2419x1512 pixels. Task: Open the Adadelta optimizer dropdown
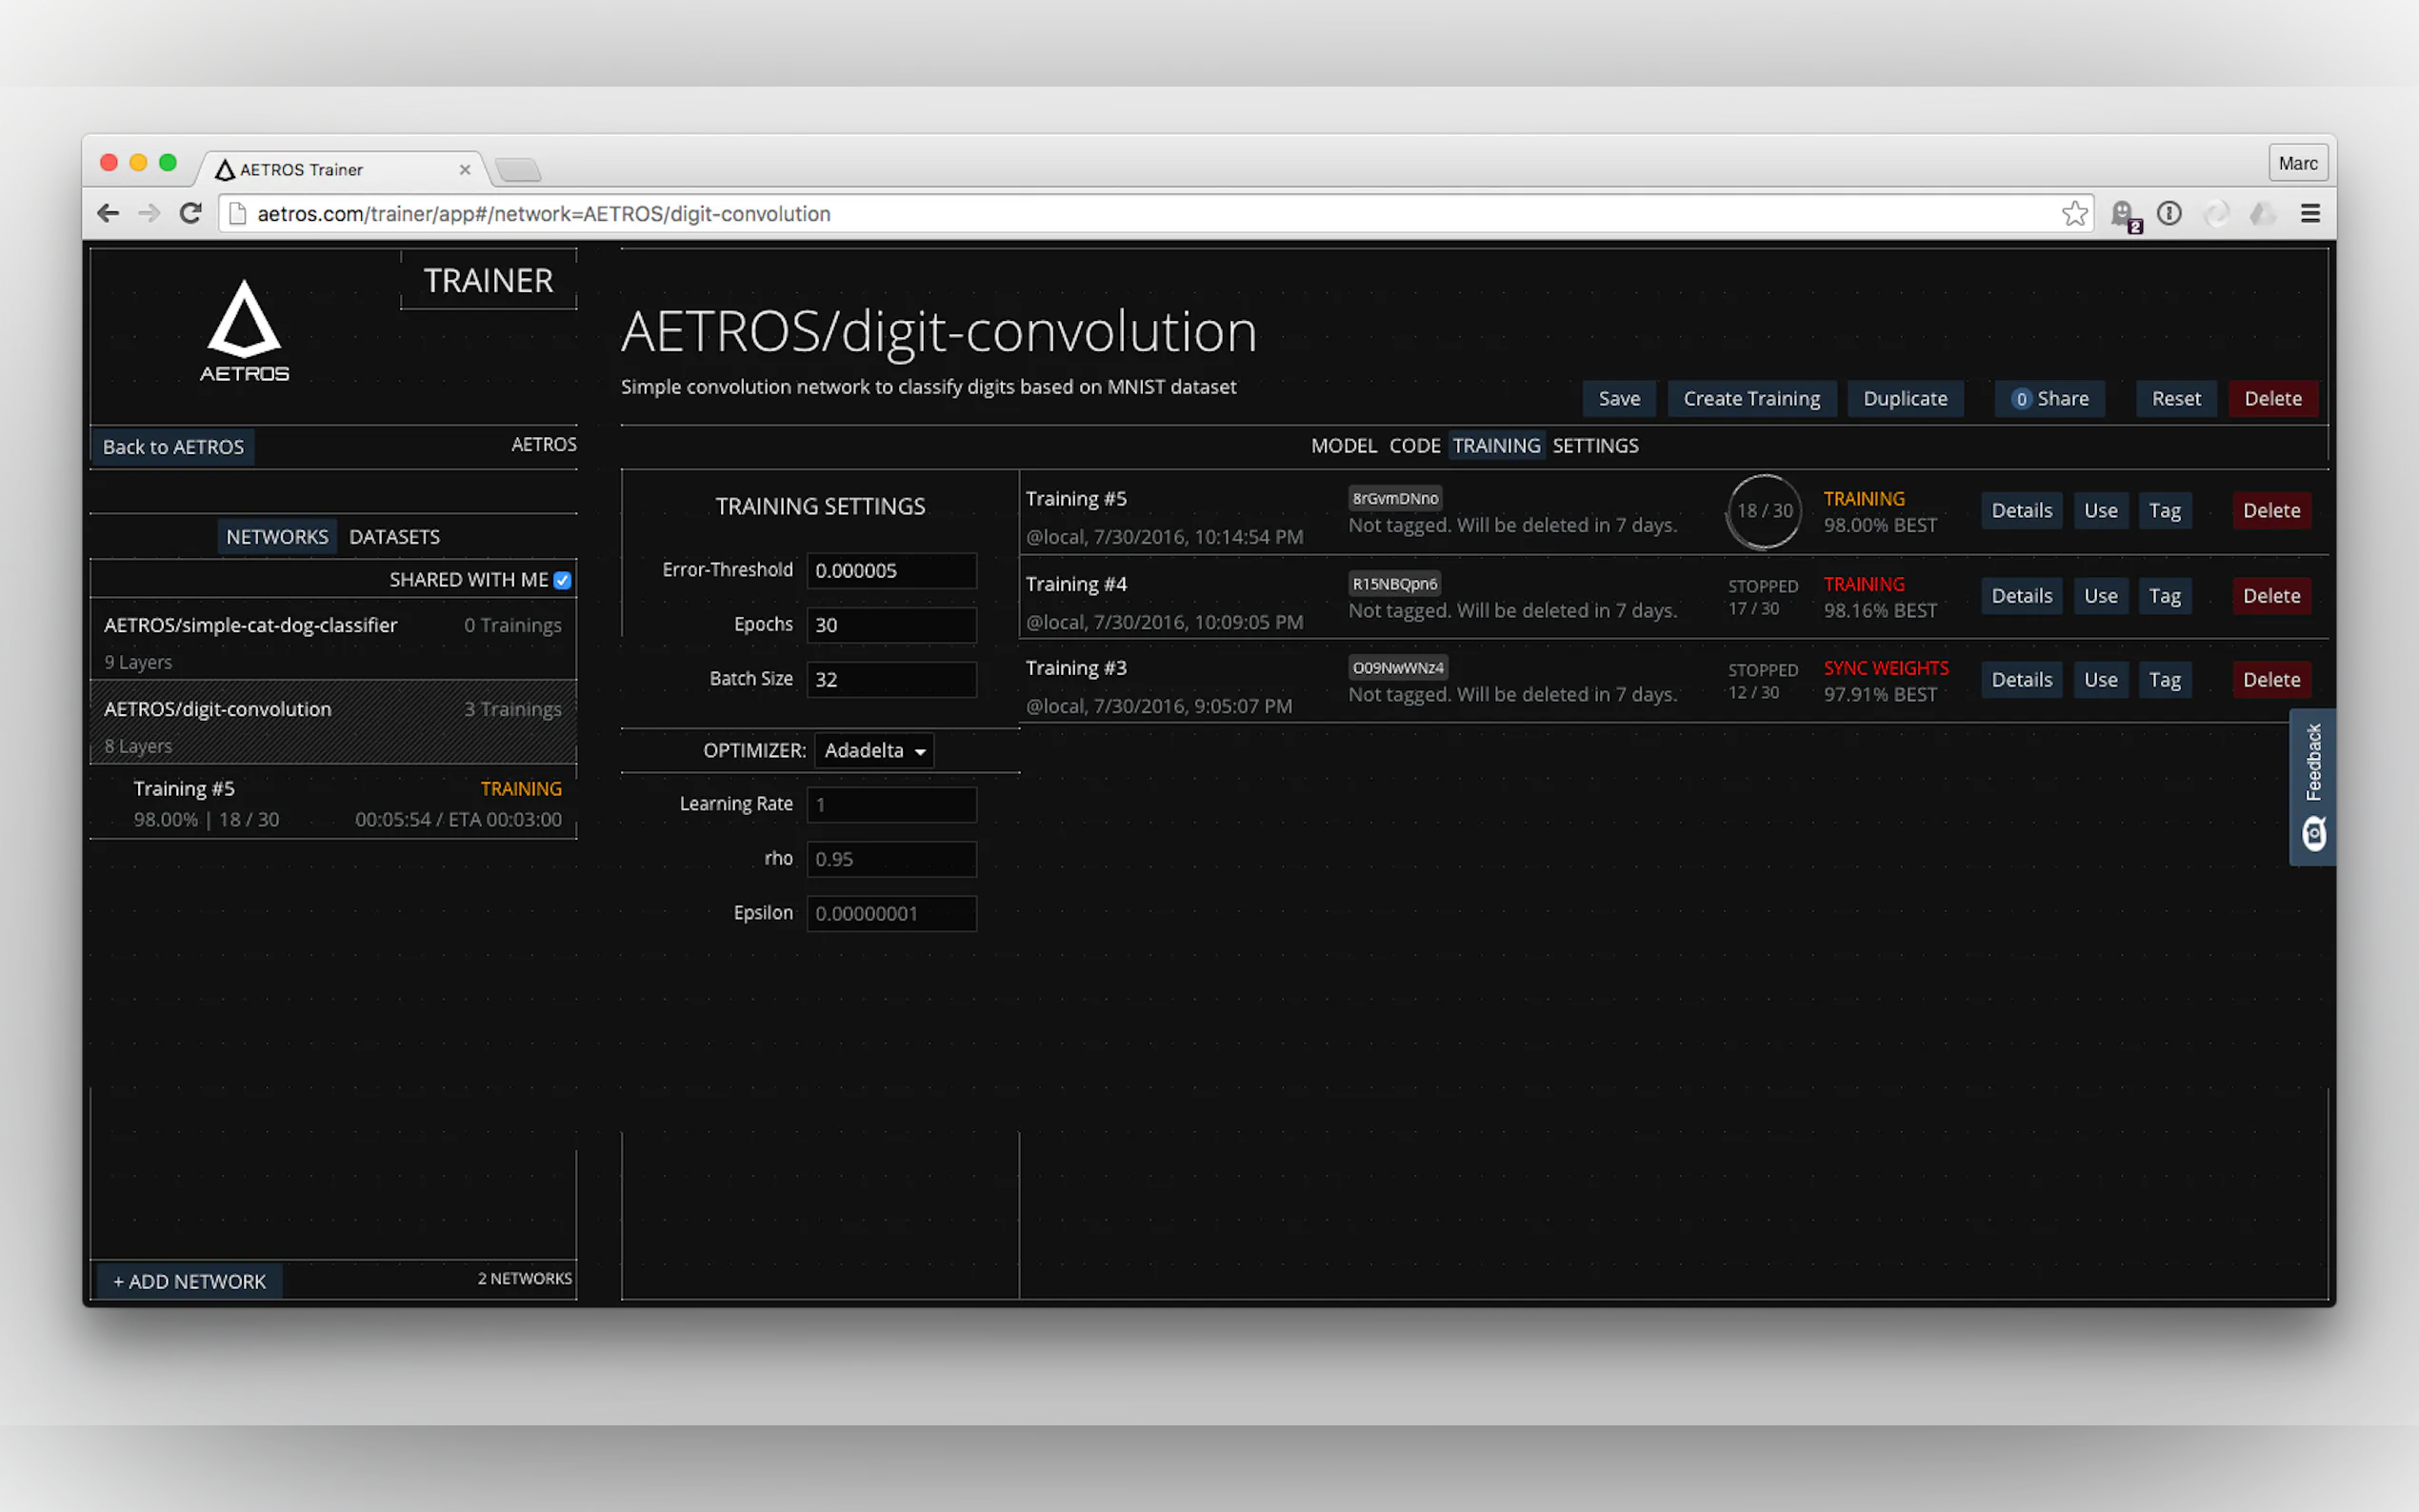(874, 750)
